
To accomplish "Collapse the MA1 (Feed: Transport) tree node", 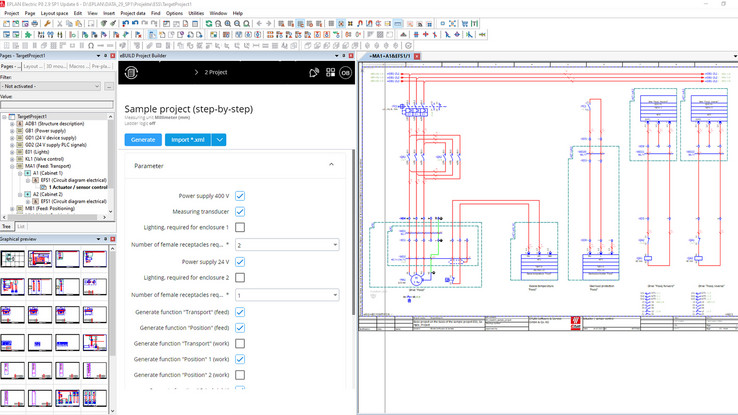I will (12, 166).
